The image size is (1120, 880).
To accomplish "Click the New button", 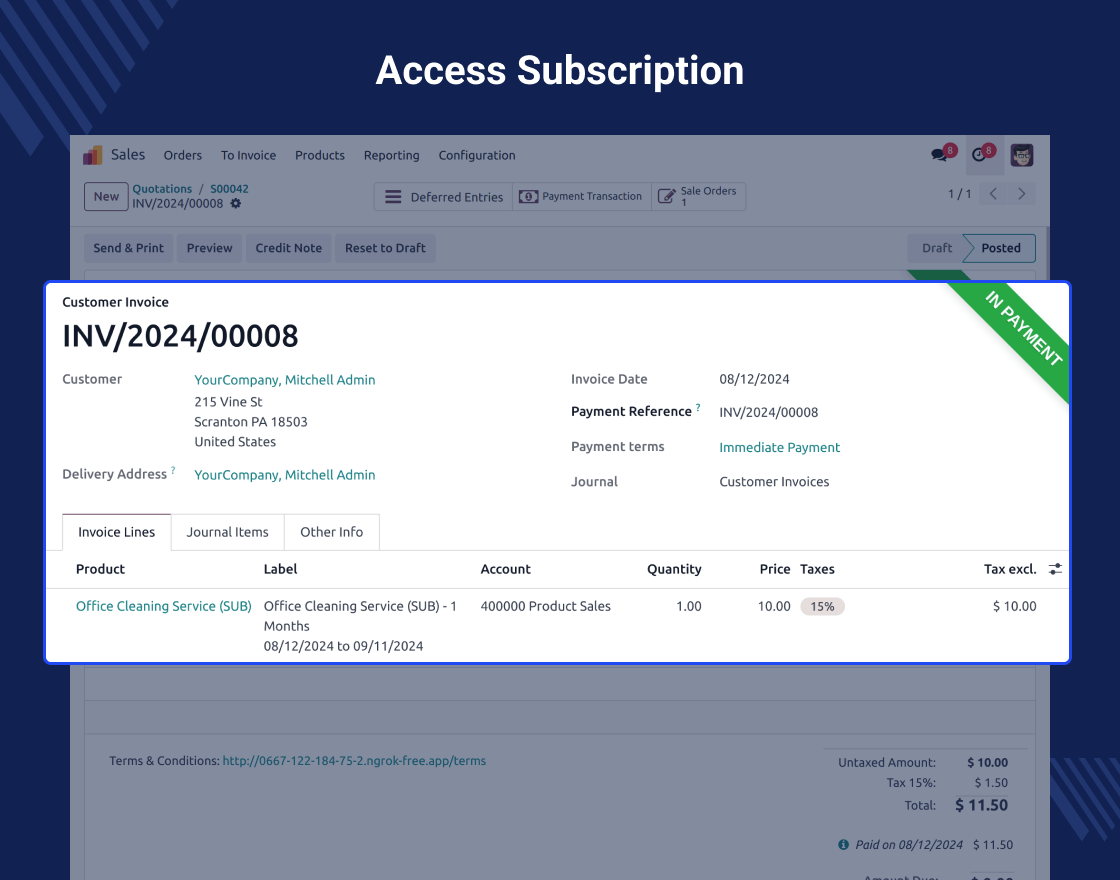I will (106, 196).
